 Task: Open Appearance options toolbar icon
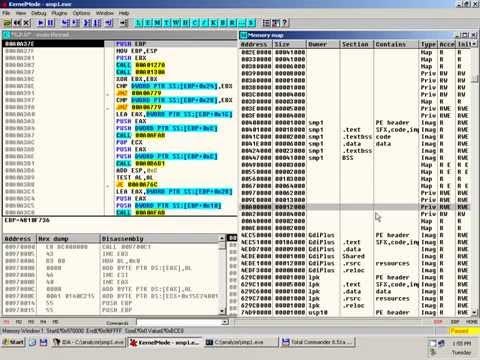[276, 23]
